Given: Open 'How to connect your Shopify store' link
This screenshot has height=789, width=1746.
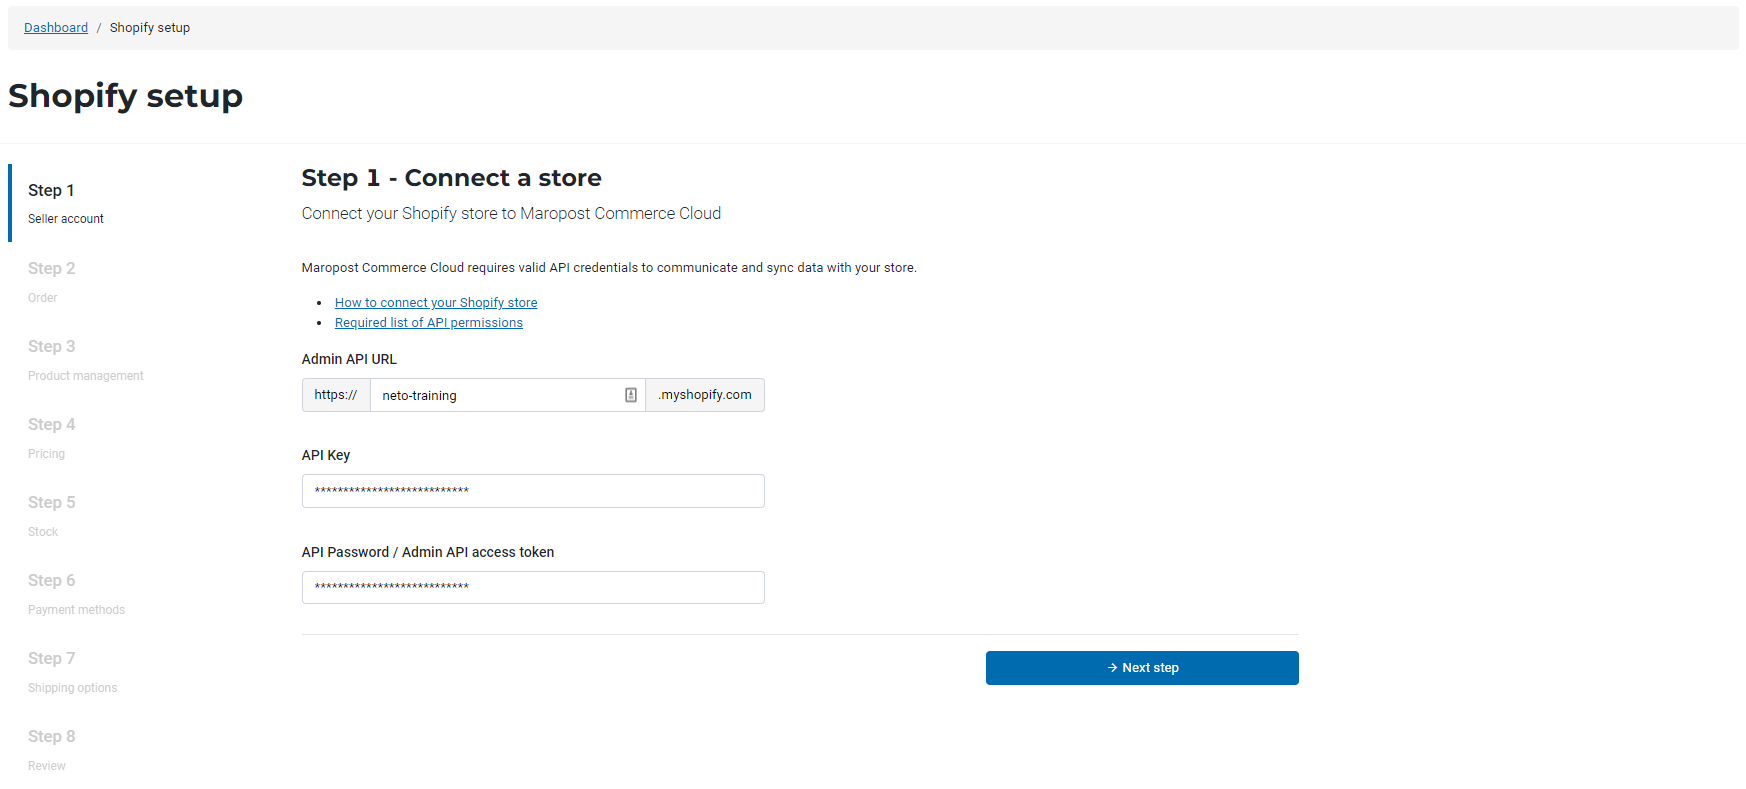Looking at the screenshot, I should click(436, 303).
